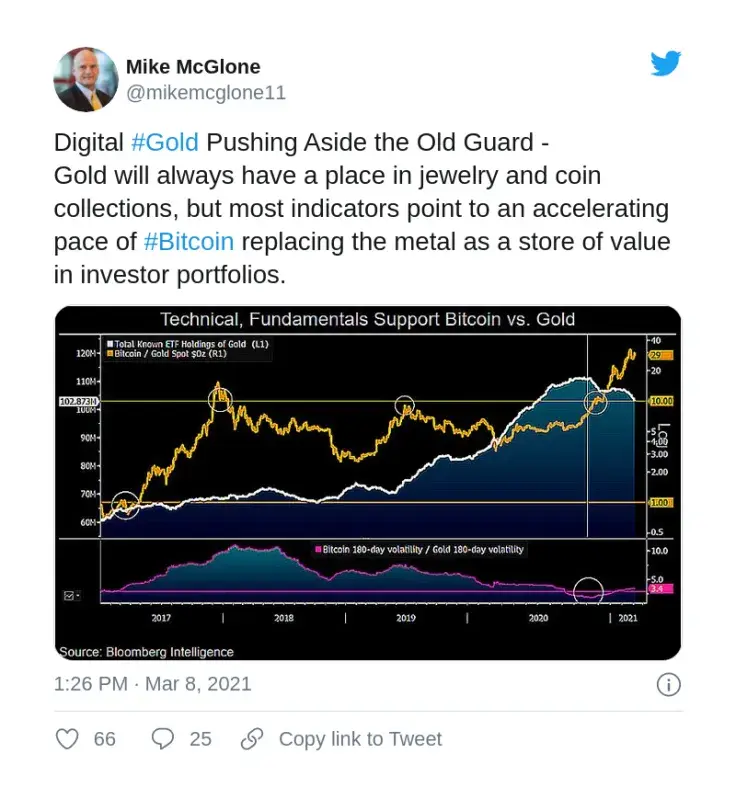Click the 25 replies count
This screenshot has width=736, height=799.
(x=200, y=739)
